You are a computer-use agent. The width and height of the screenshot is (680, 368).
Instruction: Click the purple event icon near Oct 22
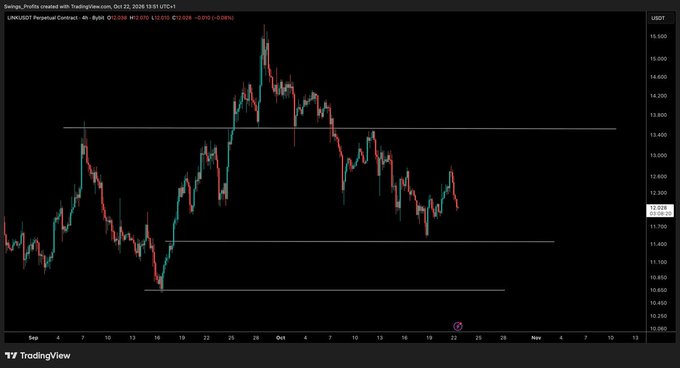(458, 326)
